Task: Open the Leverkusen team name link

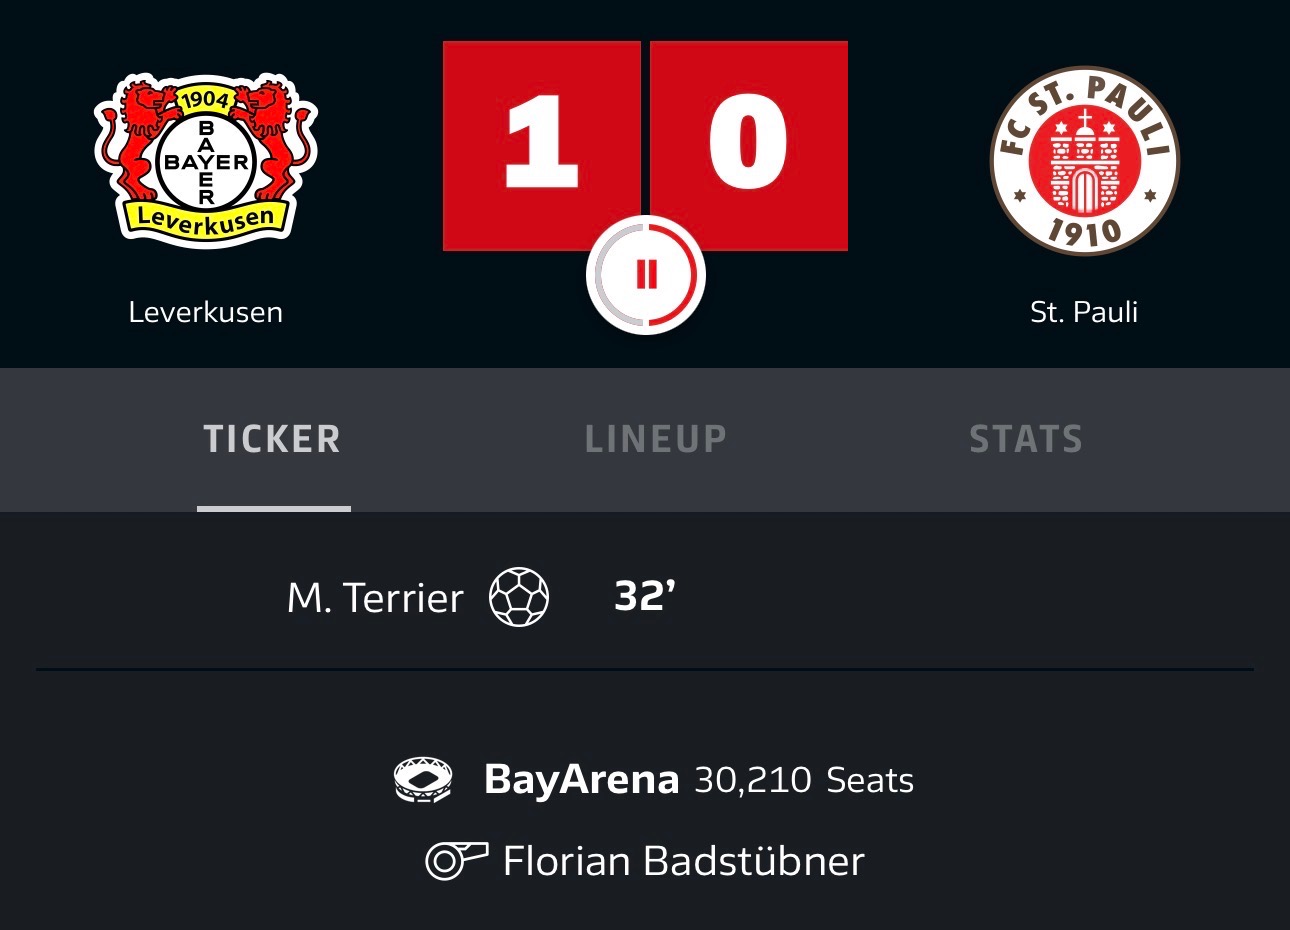Action: click(206, 312)
